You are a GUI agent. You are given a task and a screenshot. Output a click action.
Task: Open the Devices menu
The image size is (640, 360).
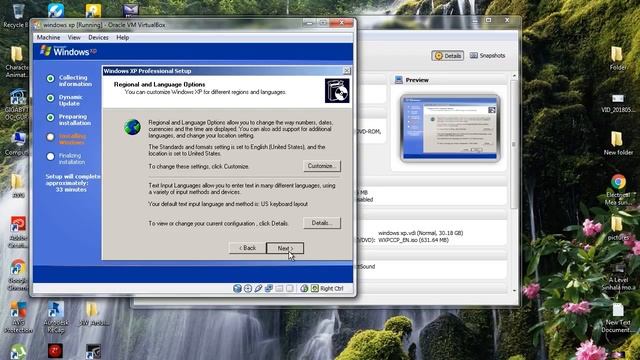(98, 38)
